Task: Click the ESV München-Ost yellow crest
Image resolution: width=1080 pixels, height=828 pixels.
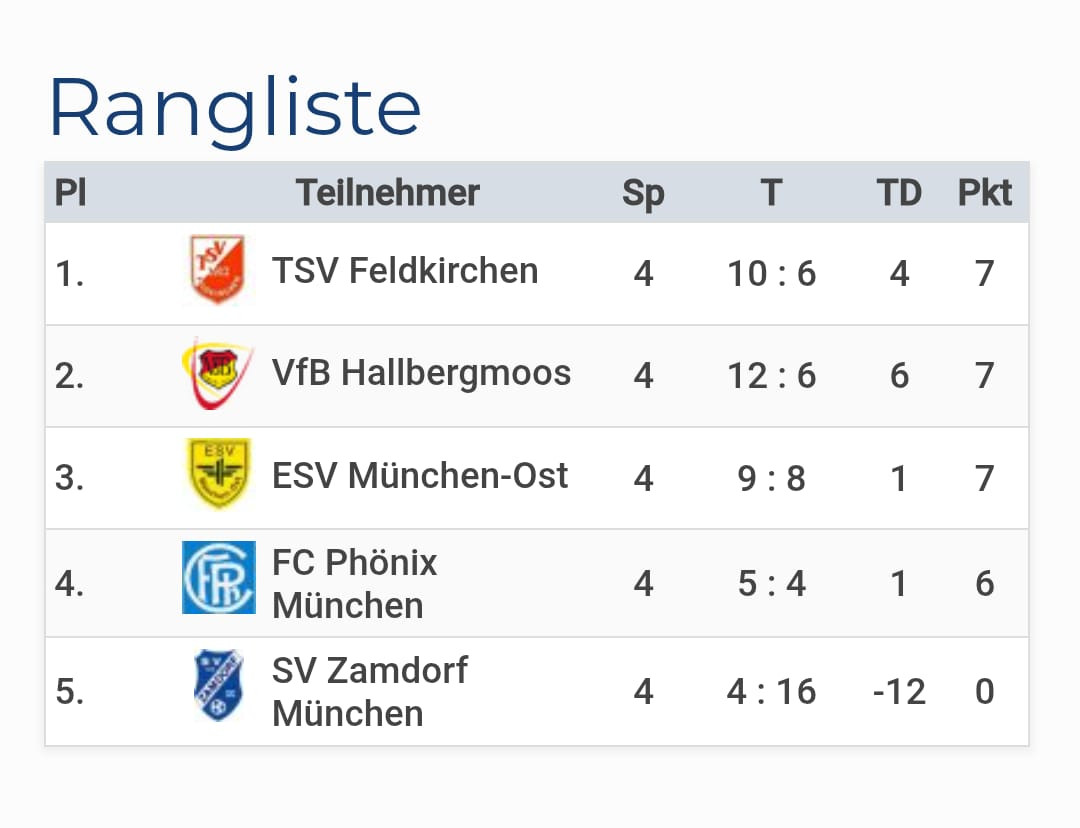Action: 218,474
